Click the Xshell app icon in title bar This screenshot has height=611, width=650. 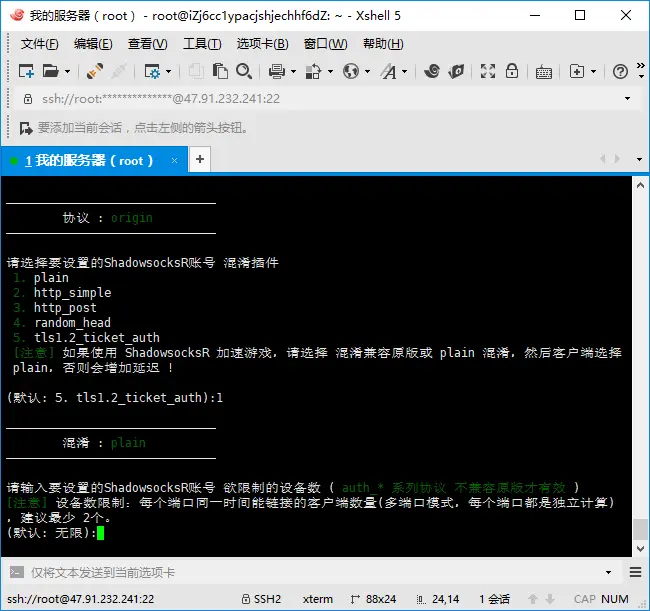(x=17, y=16)
